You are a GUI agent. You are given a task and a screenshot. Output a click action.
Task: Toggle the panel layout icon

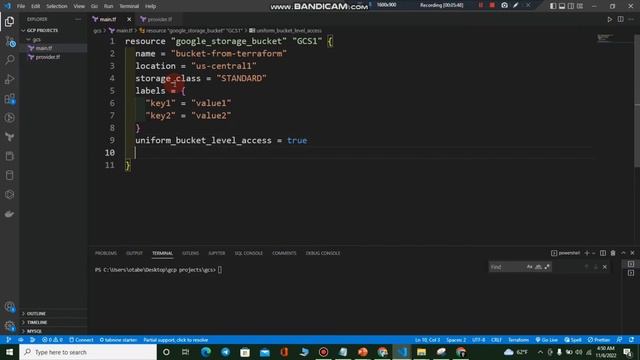[x=562, y=6]
